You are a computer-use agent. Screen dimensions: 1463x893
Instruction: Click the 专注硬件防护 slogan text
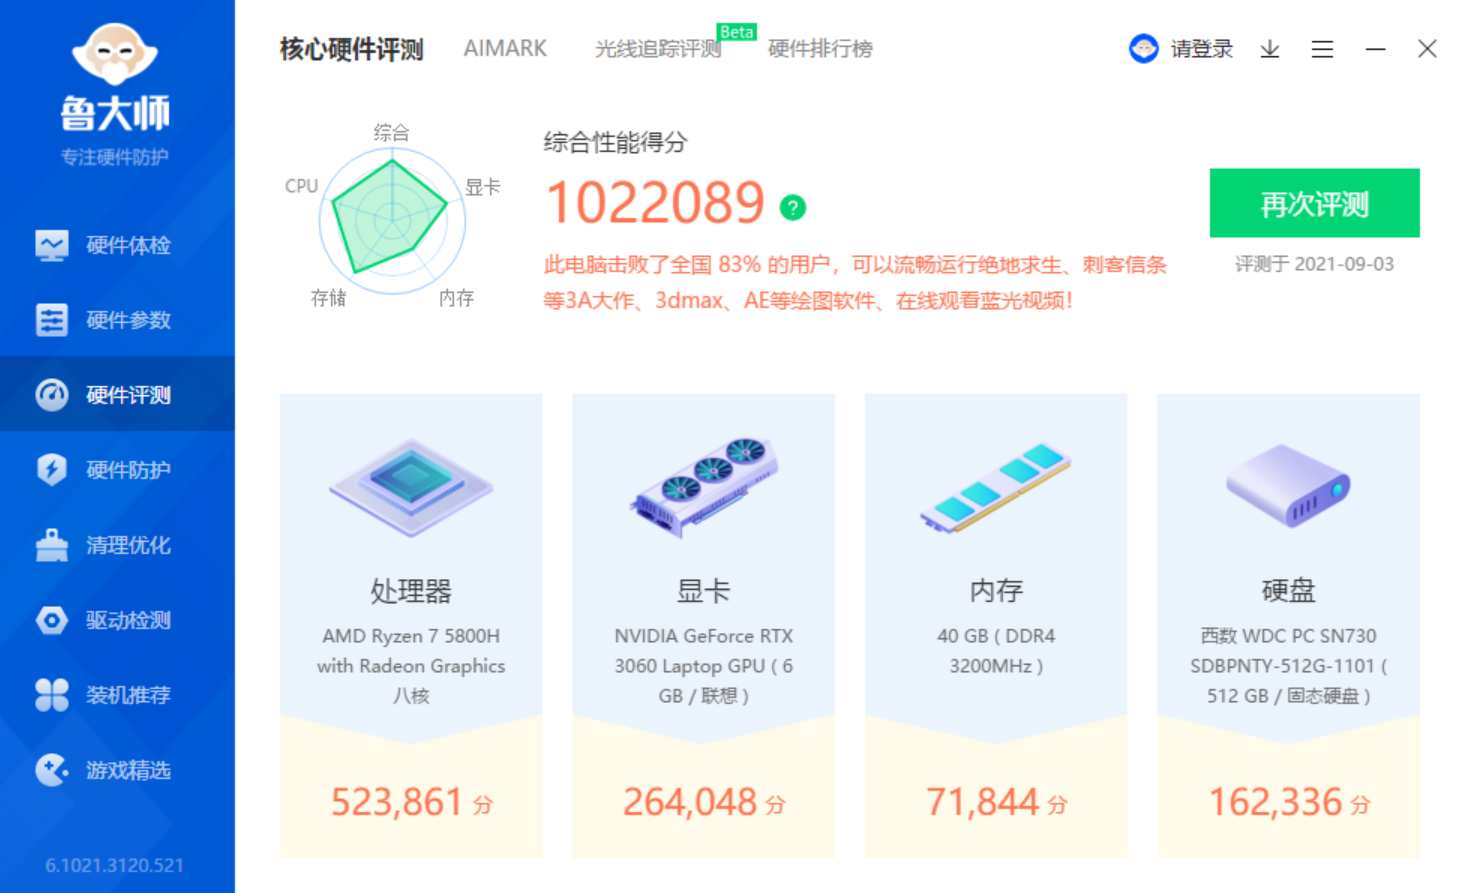click(115, 157)
